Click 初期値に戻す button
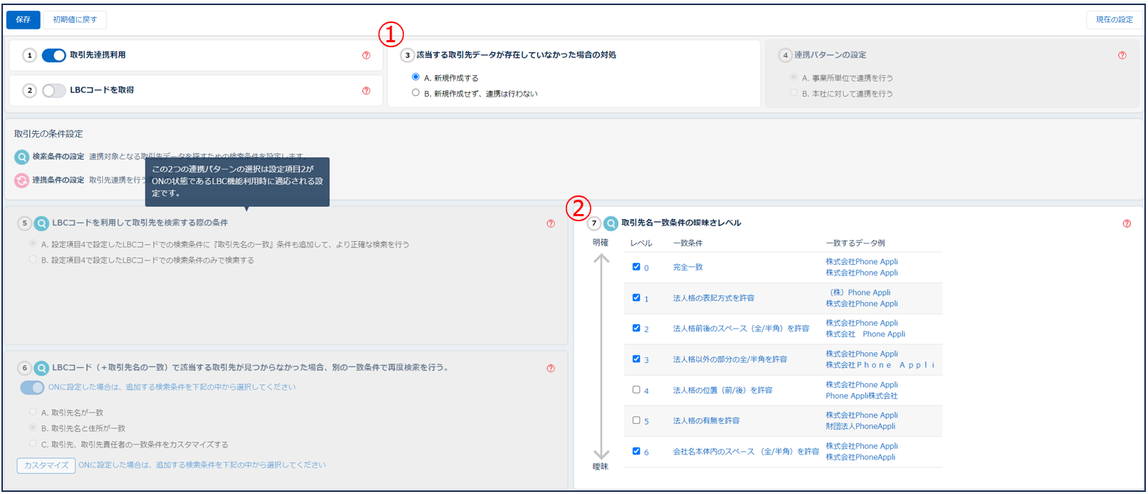This screenshot has height=494, width=1148. click(75, 20)
